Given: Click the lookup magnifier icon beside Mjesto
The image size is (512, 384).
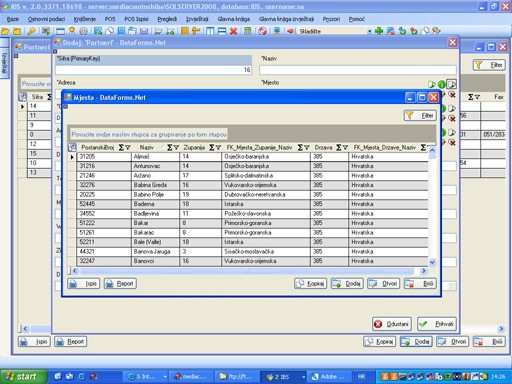Looking at the screenshot, I should tap(452, 84).
